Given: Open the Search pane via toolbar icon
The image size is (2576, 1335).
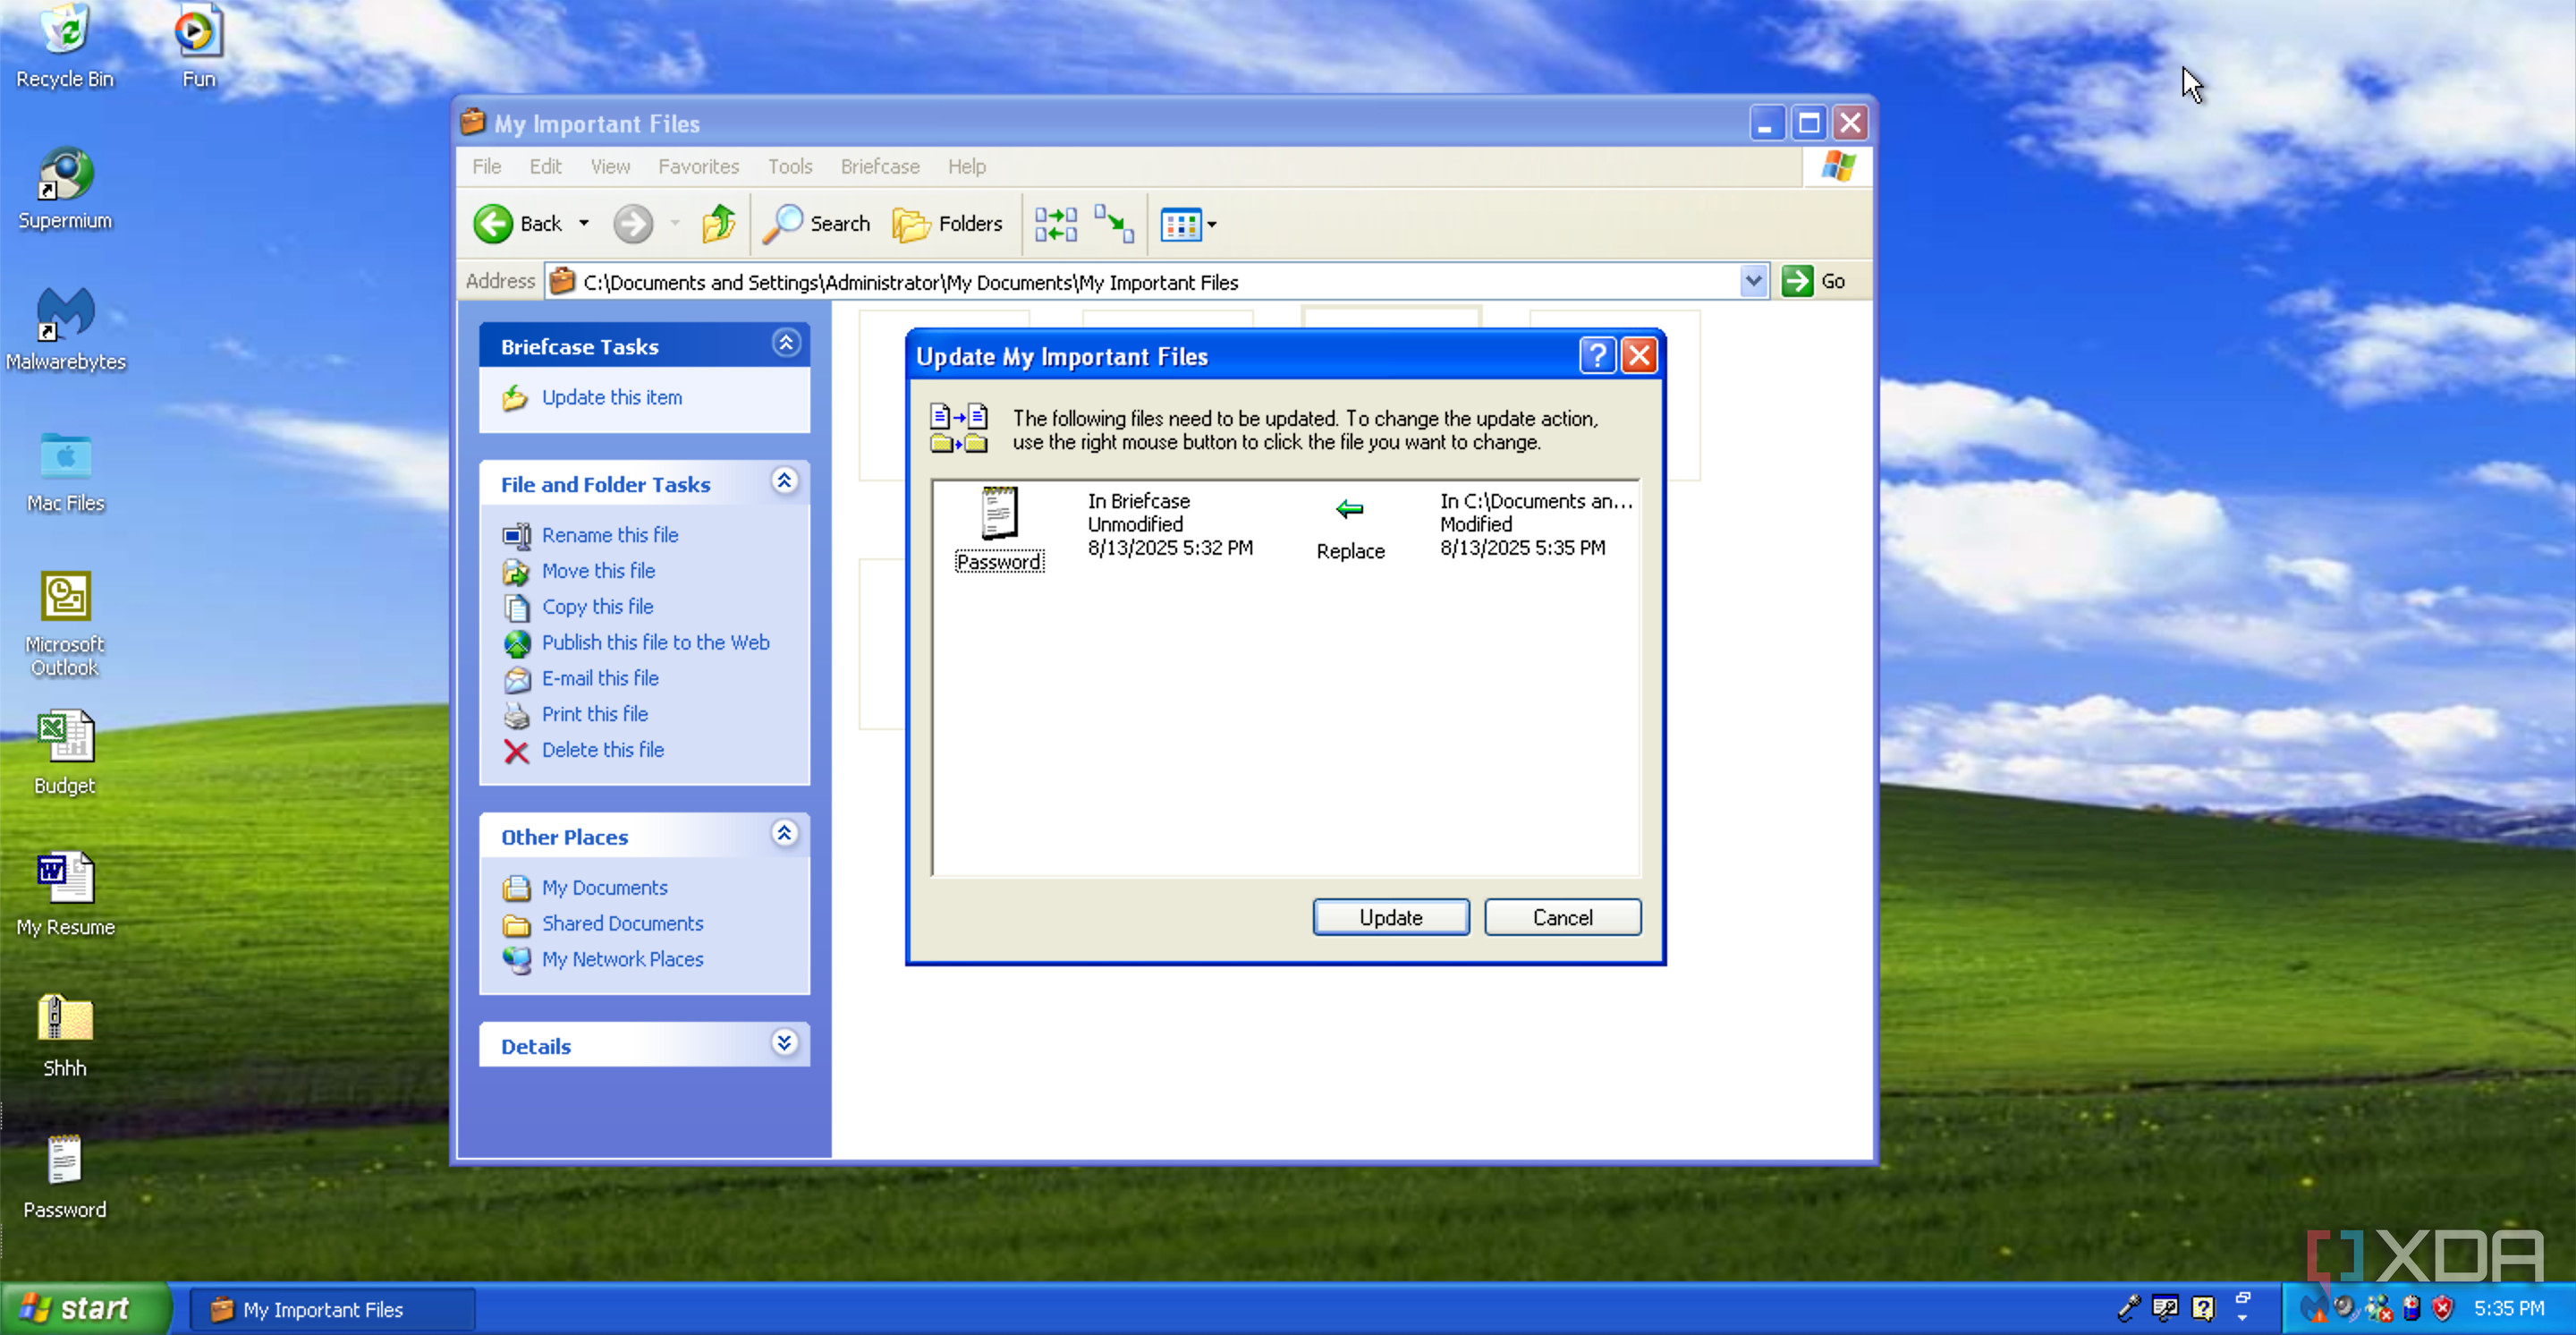Looking at the screenshot, I should point(815,223).
